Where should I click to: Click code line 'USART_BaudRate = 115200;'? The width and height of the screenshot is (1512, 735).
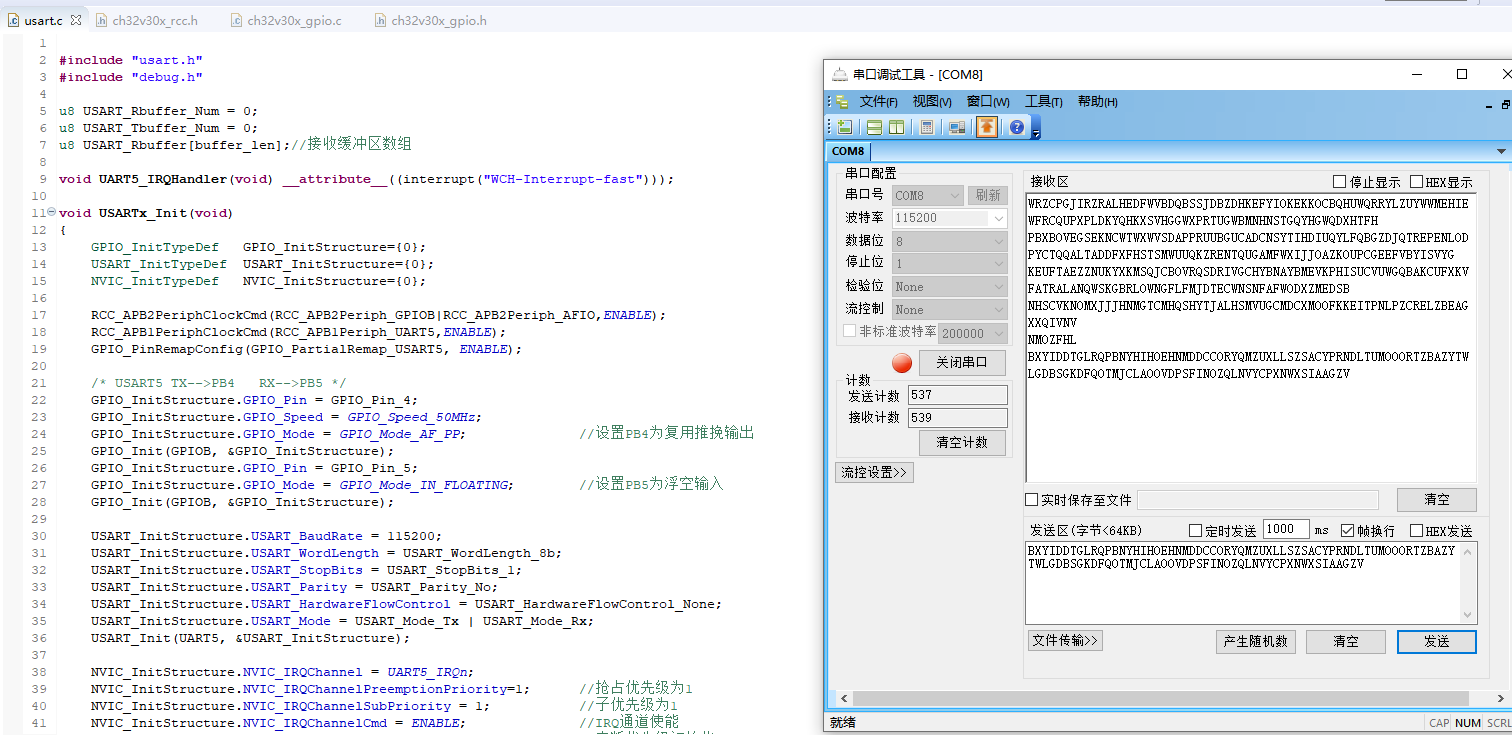tap(346, 535)
